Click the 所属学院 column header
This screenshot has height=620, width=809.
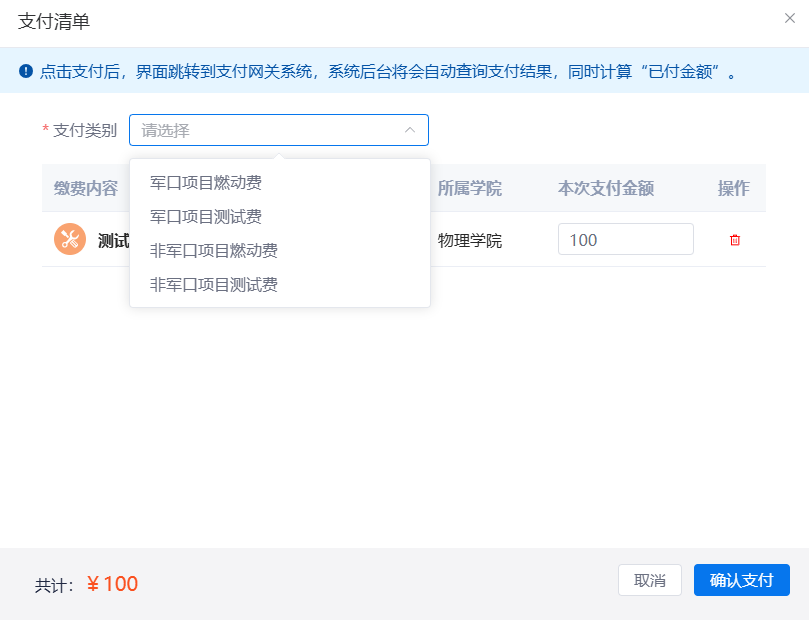pyautogui.click(x=470, y=188)
